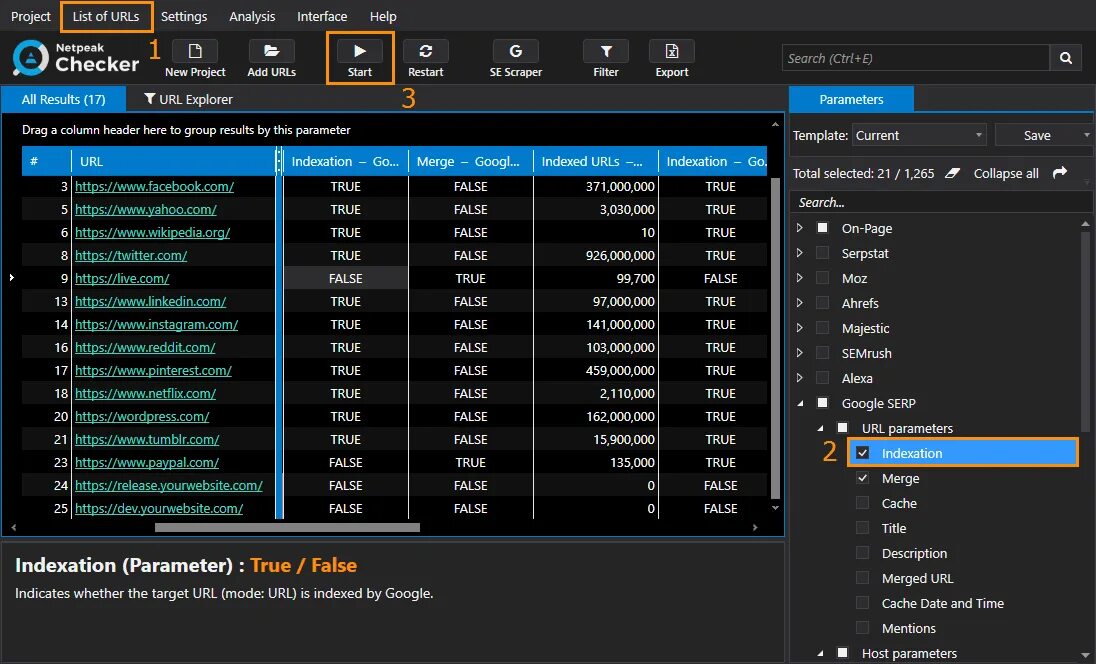Open the Filter funnel tool
This screenshot has height=664, width=1096.
(606, 51)
